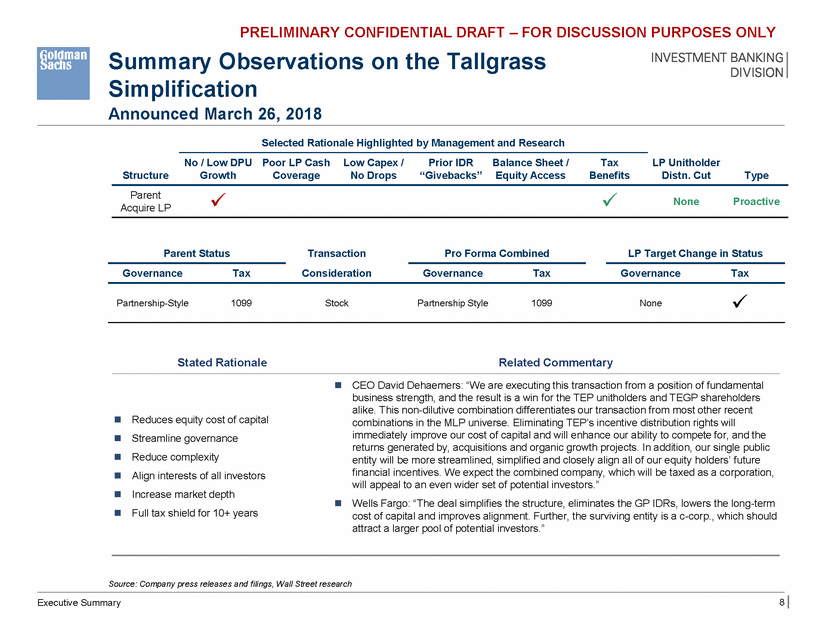Click the INVESTMENT BANKING DIVISION label
The height and width of the screenshot is (635, 822).
click(x=717, y=65)
